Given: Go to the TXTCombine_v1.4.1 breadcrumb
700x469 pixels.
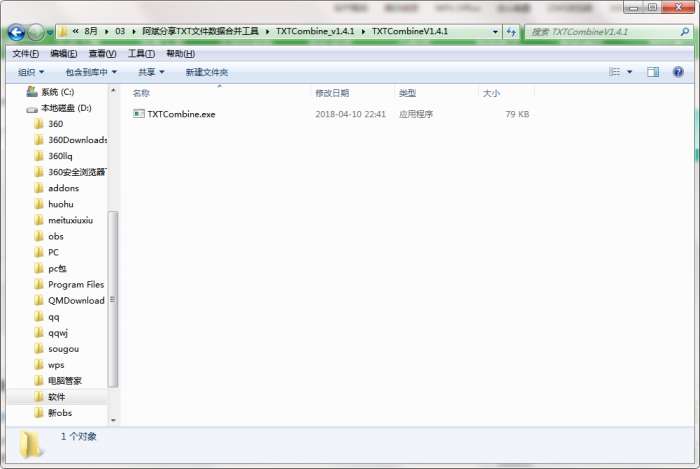Looking at the screenshot, I should (x=315, y=31).
